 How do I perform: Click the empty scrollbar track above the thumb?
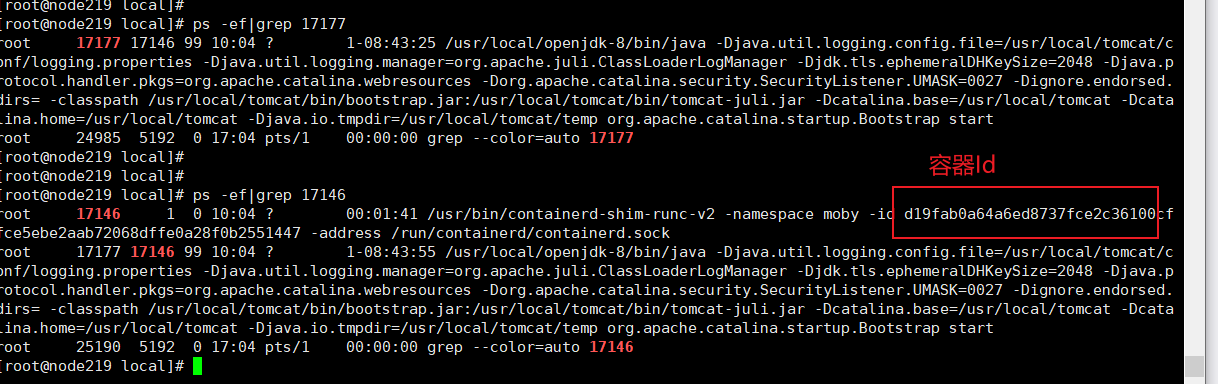click(x=1190, y=180)
